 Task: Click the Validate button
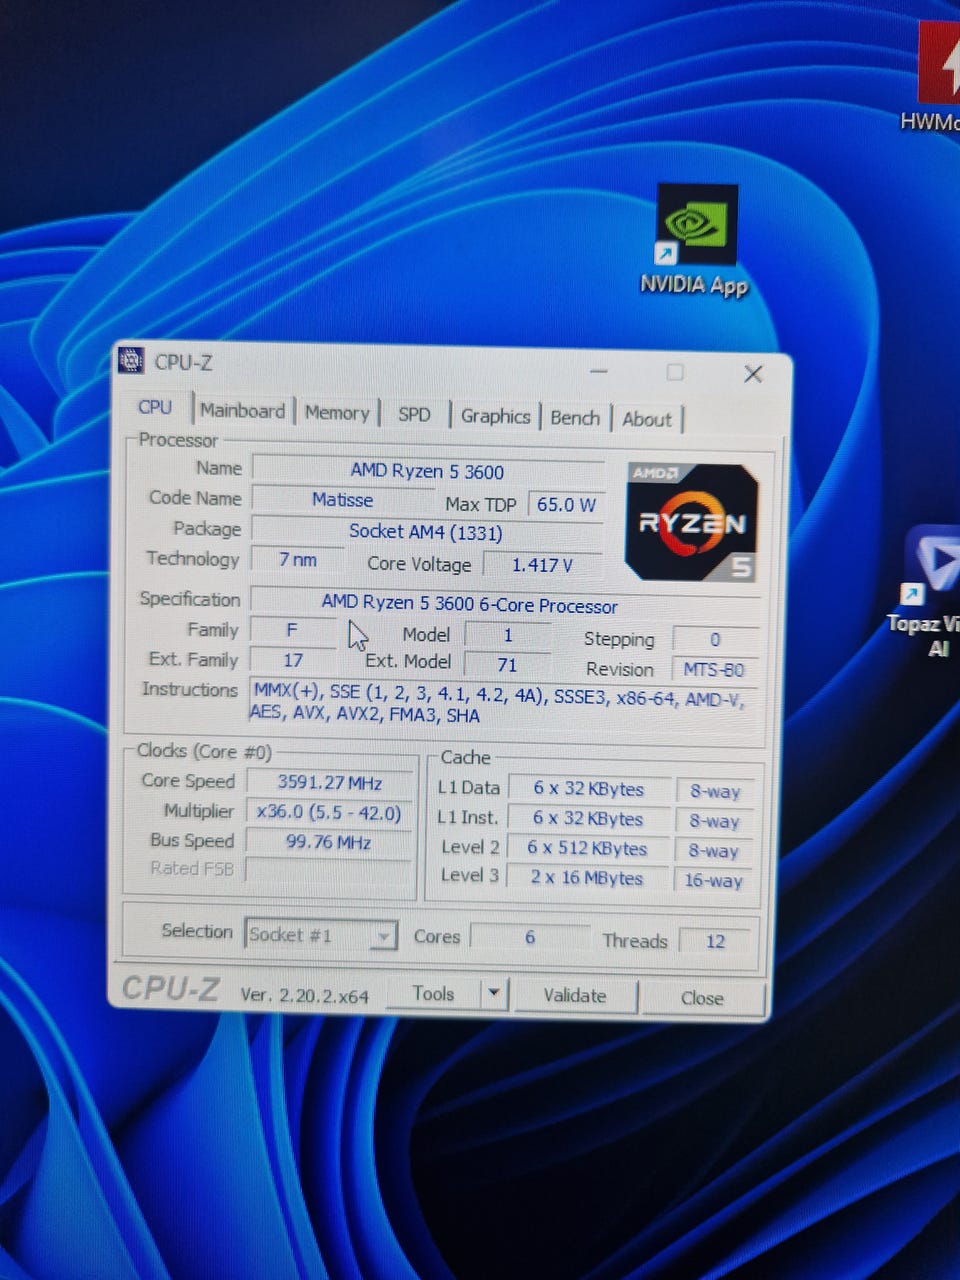tap(575, 996)
